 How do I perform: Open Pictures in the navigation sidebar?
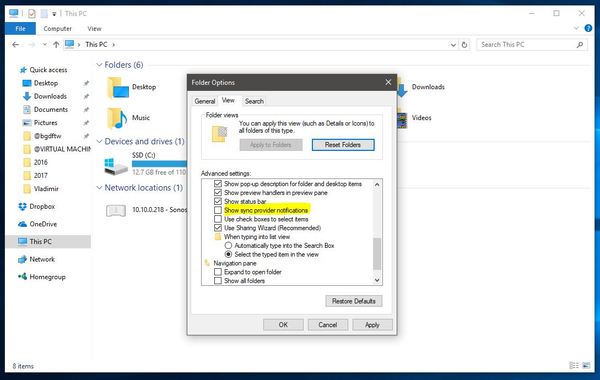45,123
